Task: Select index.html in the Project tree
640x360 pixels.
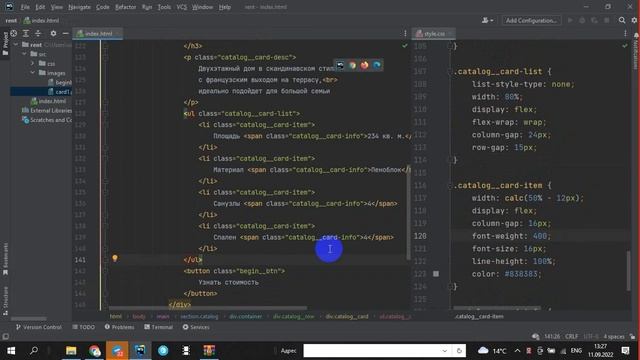Action: point(48,101)
